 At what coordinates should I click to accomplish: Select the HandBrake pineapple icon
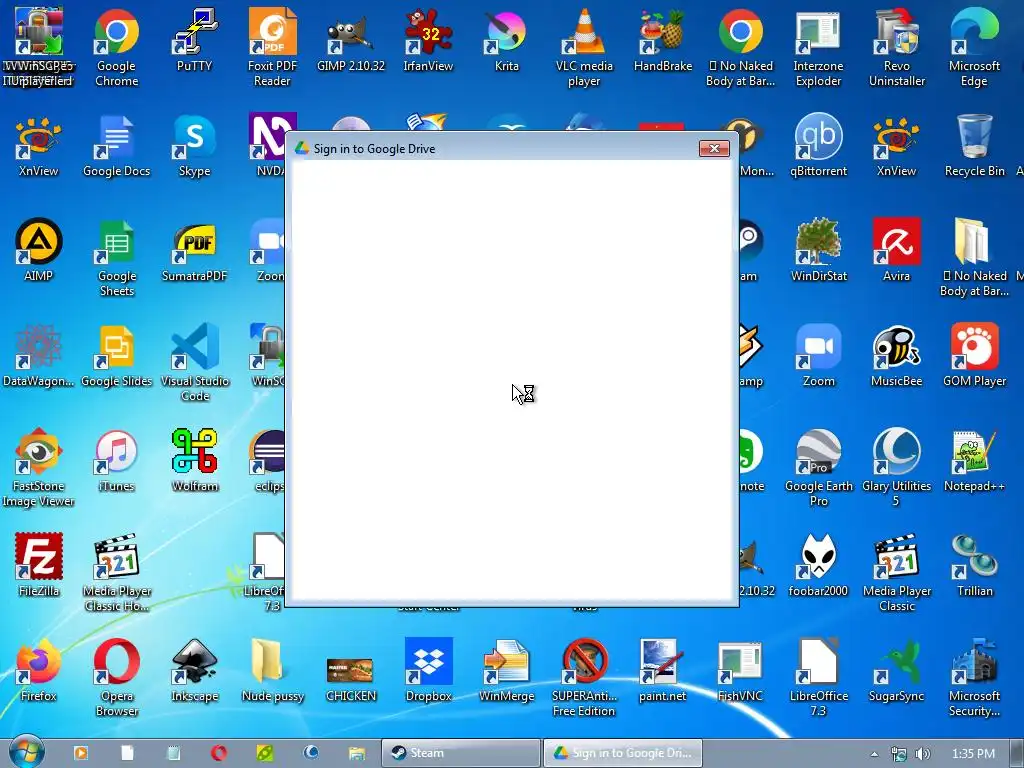[x=662, y=40]
